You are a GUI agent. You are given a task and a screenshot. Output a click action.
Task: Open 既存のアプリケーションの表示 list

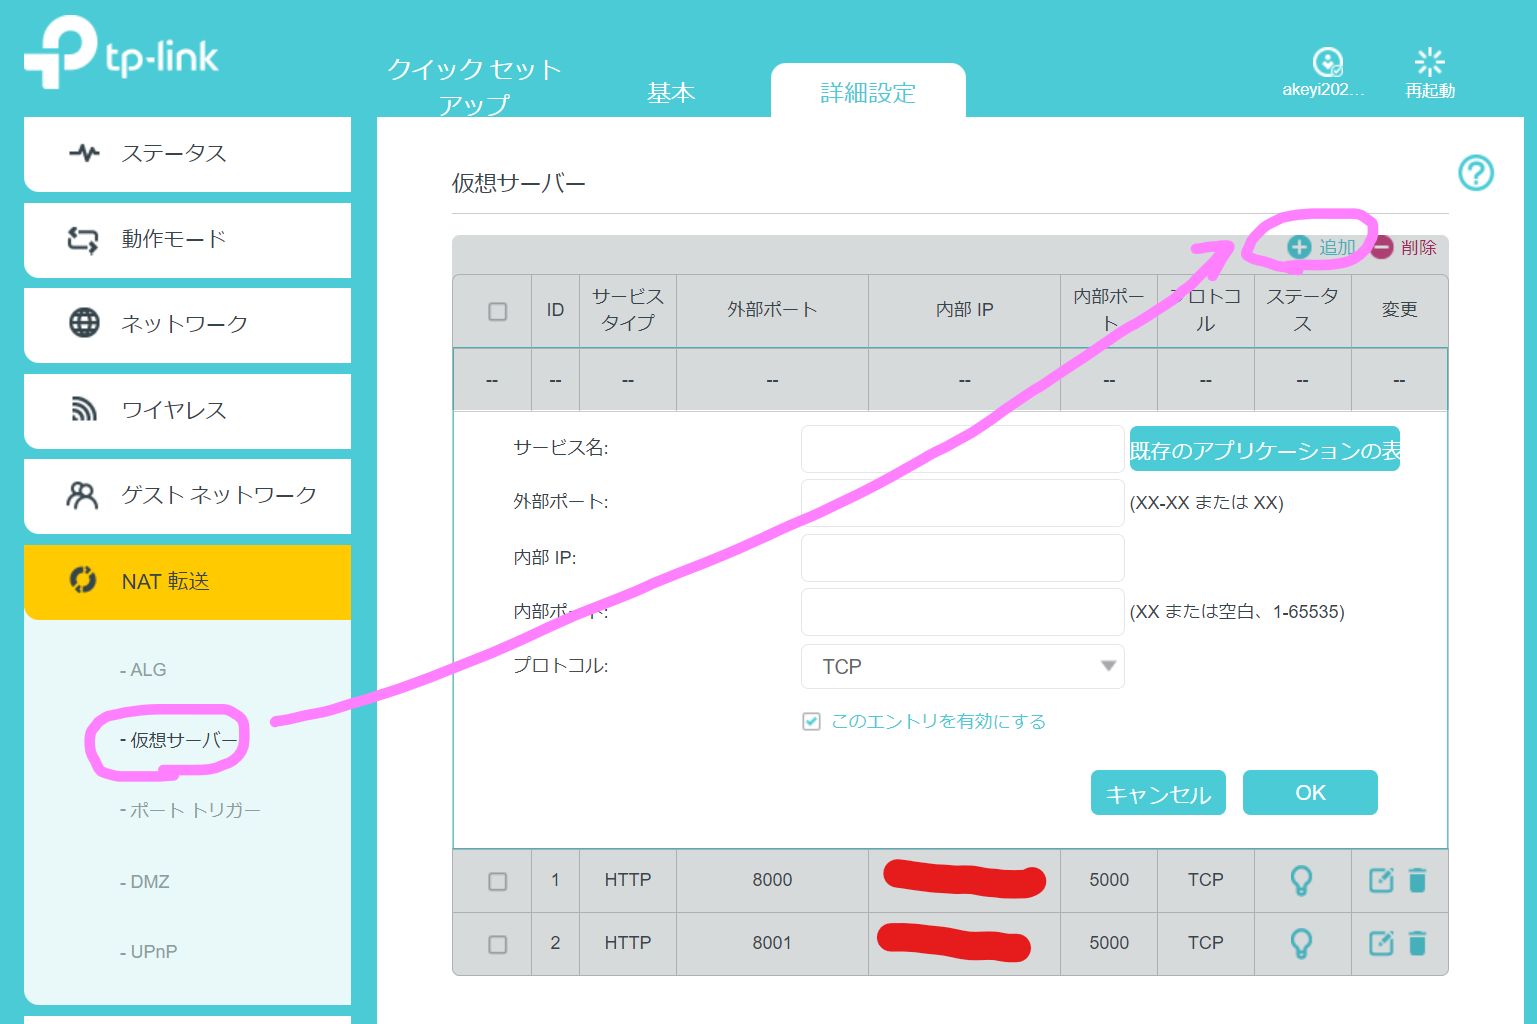pyautogui.click(x=1264, y=449)
